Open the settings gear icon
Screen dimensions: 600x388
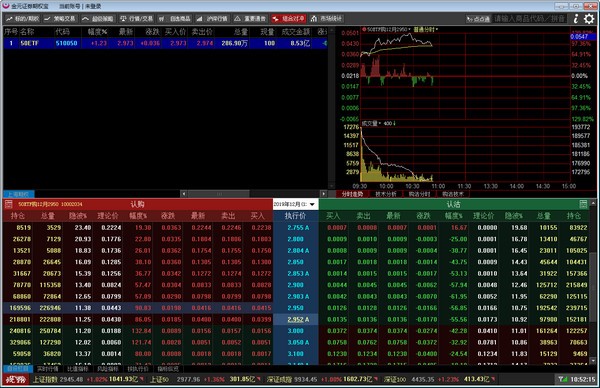(x=589, y=18)
